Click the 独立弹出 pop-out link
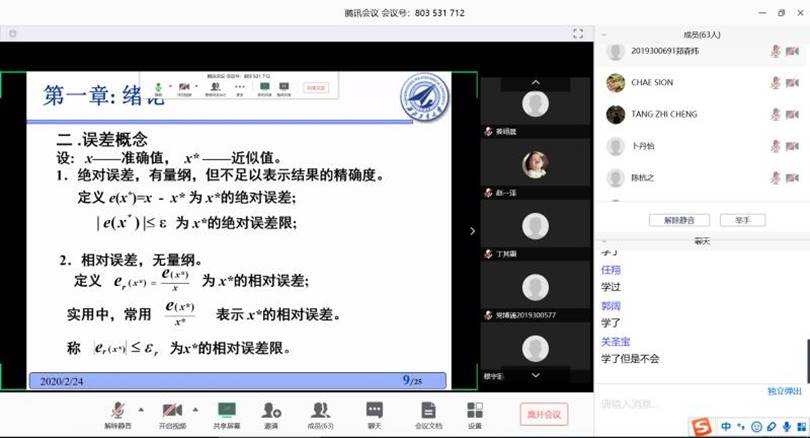This screenshot has width=810, height=438. tap(784, 391)
